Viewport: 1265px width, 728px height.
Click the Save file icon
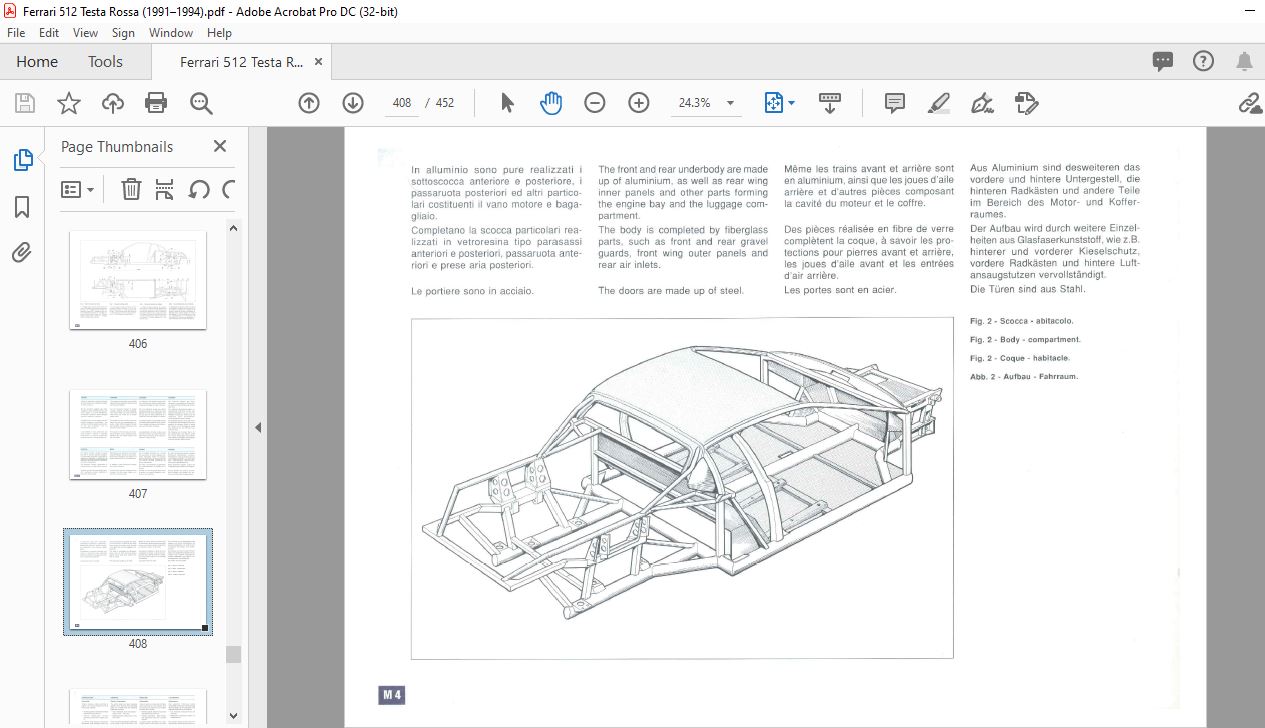point(25,103)
